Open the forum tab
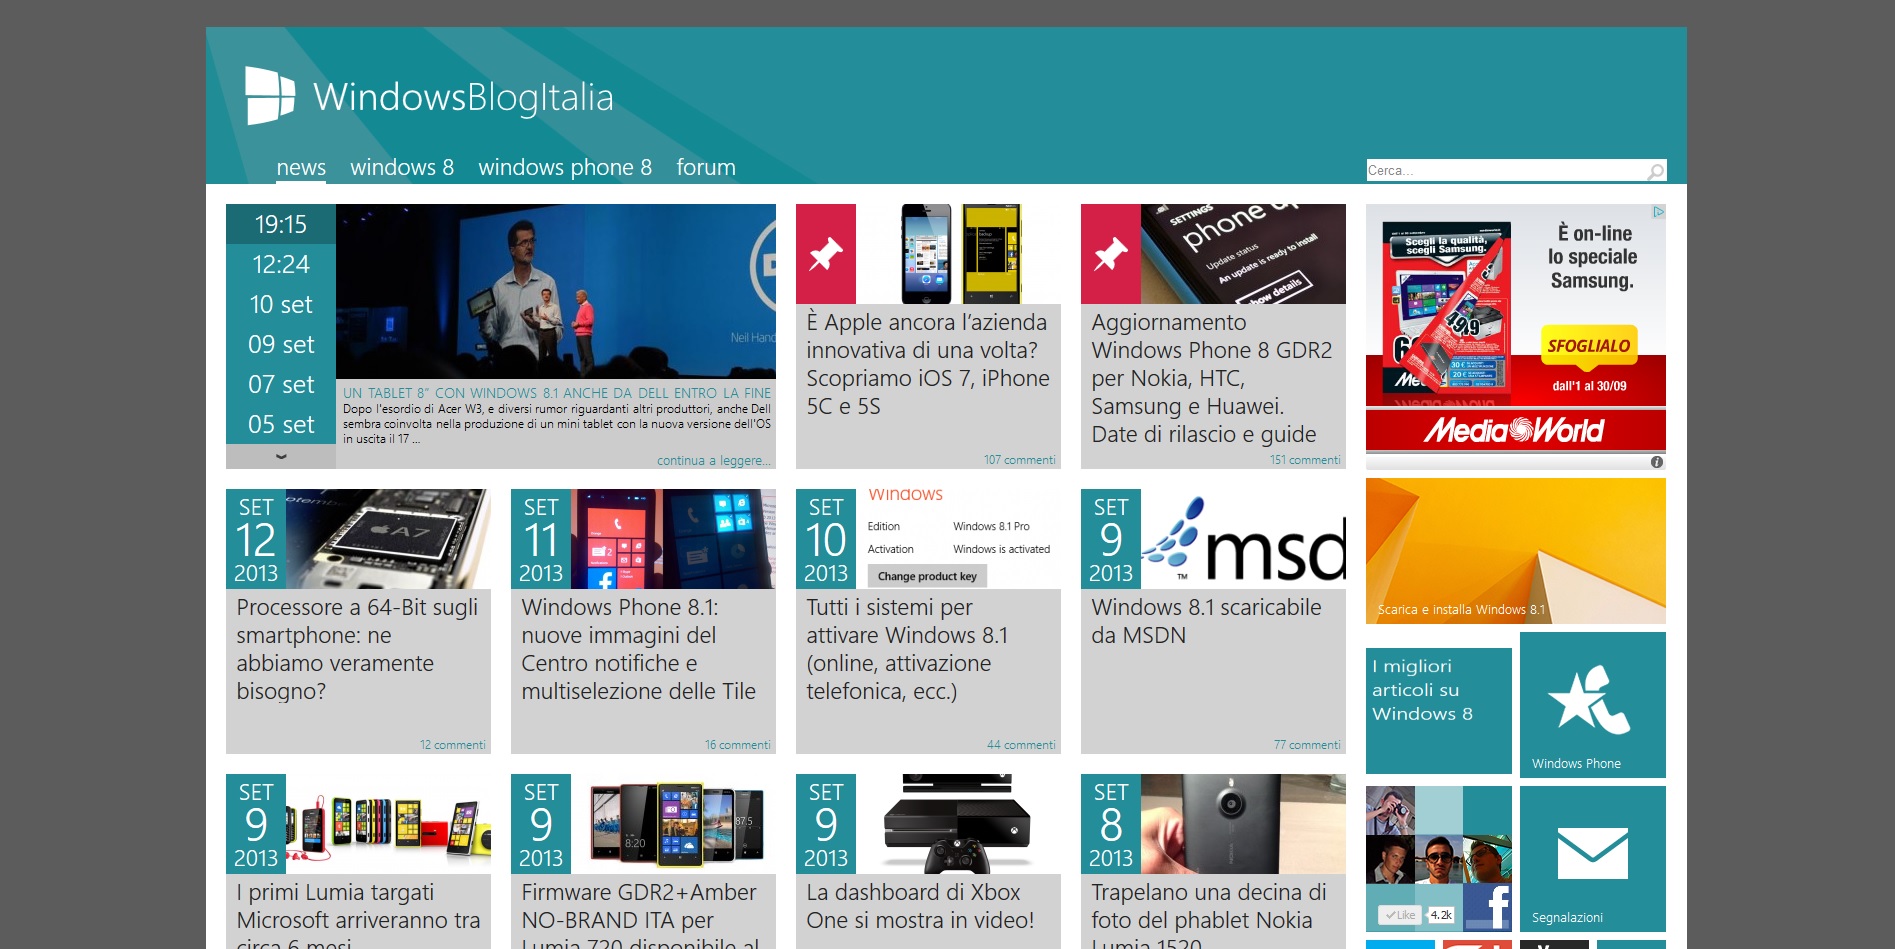The height and width of the screenshot is (949, 1895). (706, 168)
